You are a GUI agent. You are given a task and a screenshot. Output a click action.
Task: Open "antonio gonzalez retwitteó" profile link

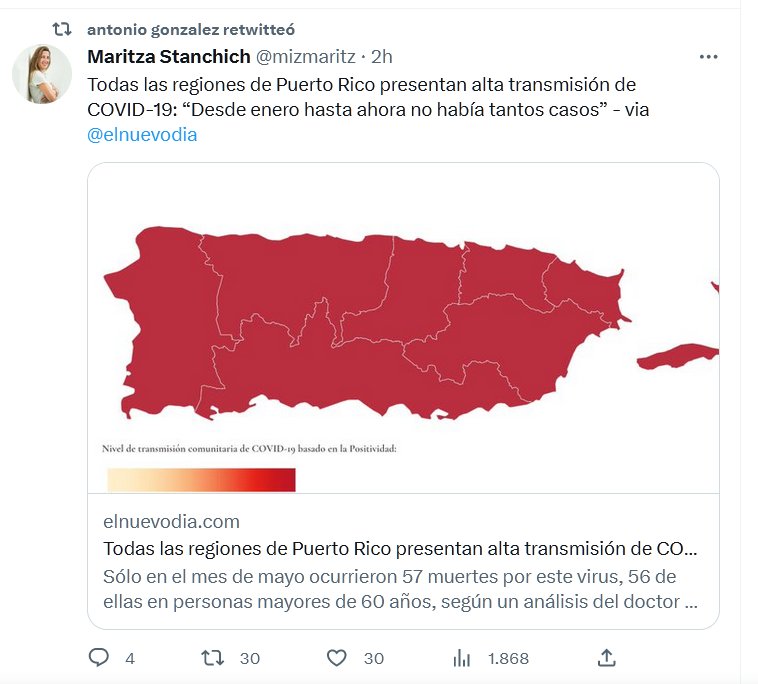(x=191, y=30)
